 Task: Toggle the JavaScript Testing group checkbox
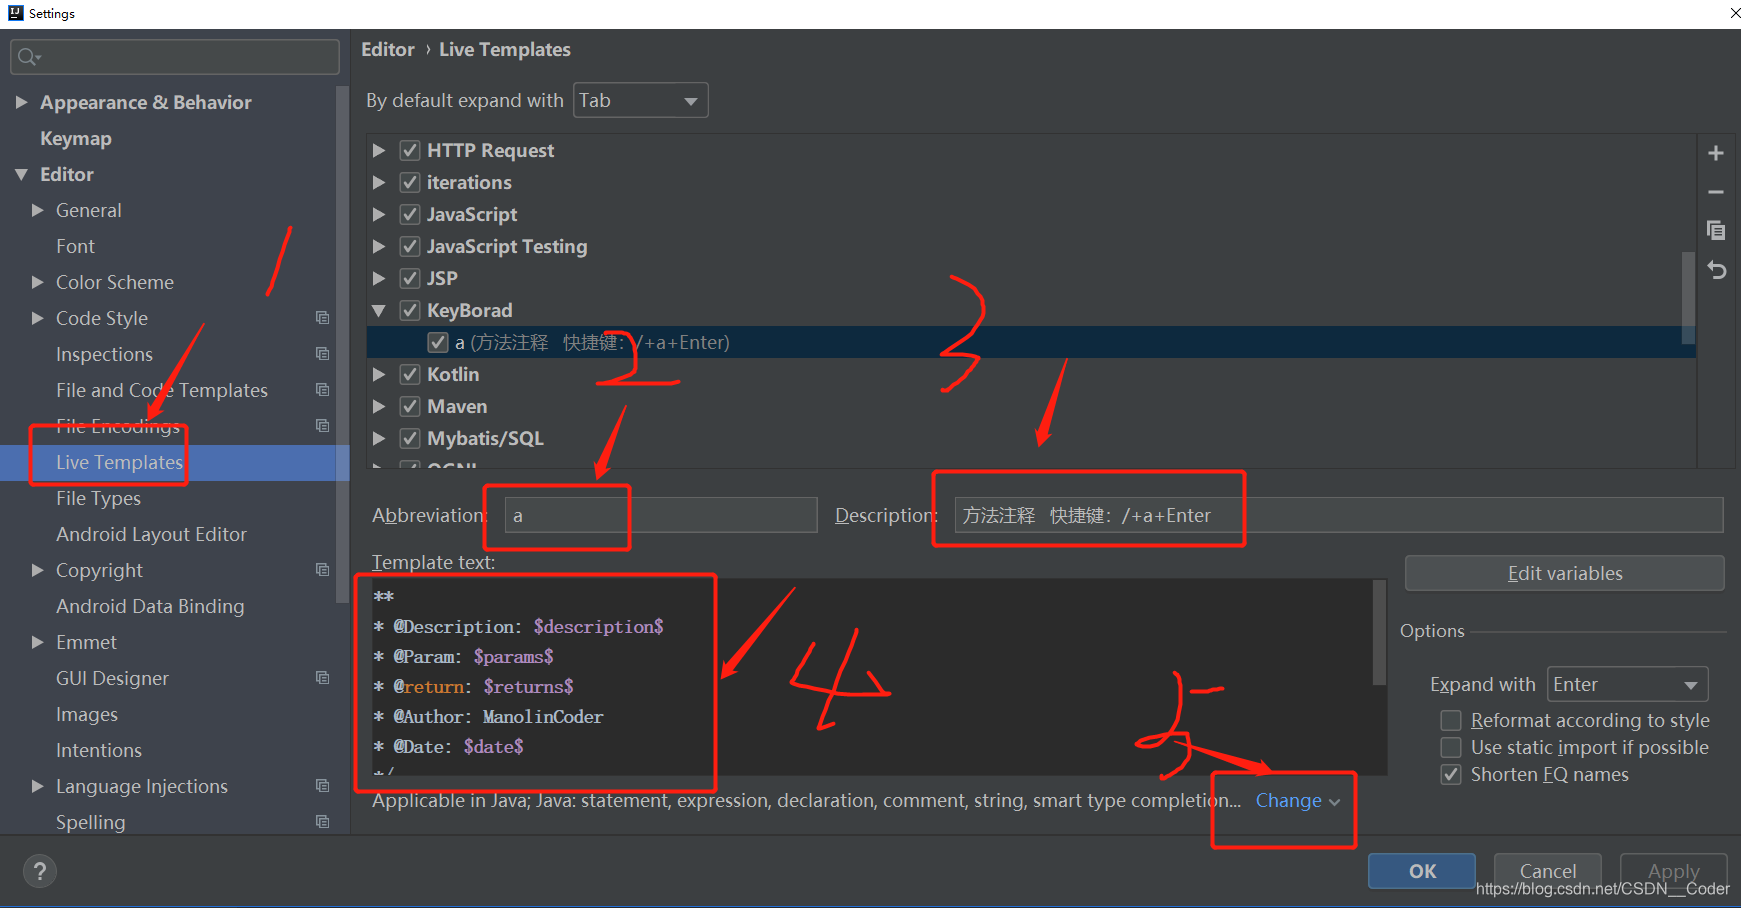pyautogui.click(x=409, y=246)
